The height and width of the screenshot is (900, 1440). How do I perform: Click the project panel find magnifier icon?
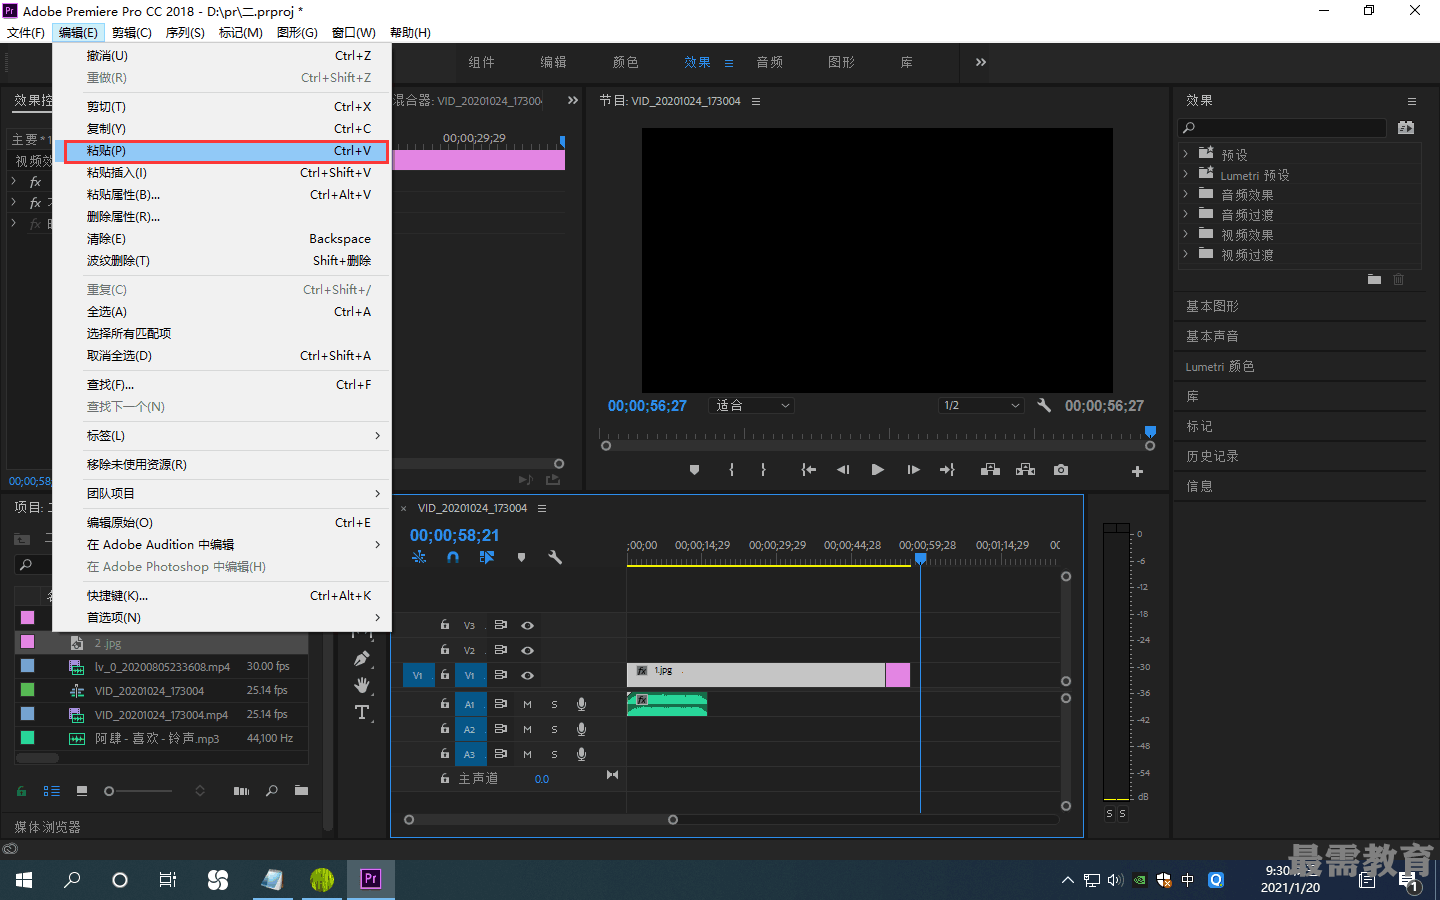click(x=272, y=791)
